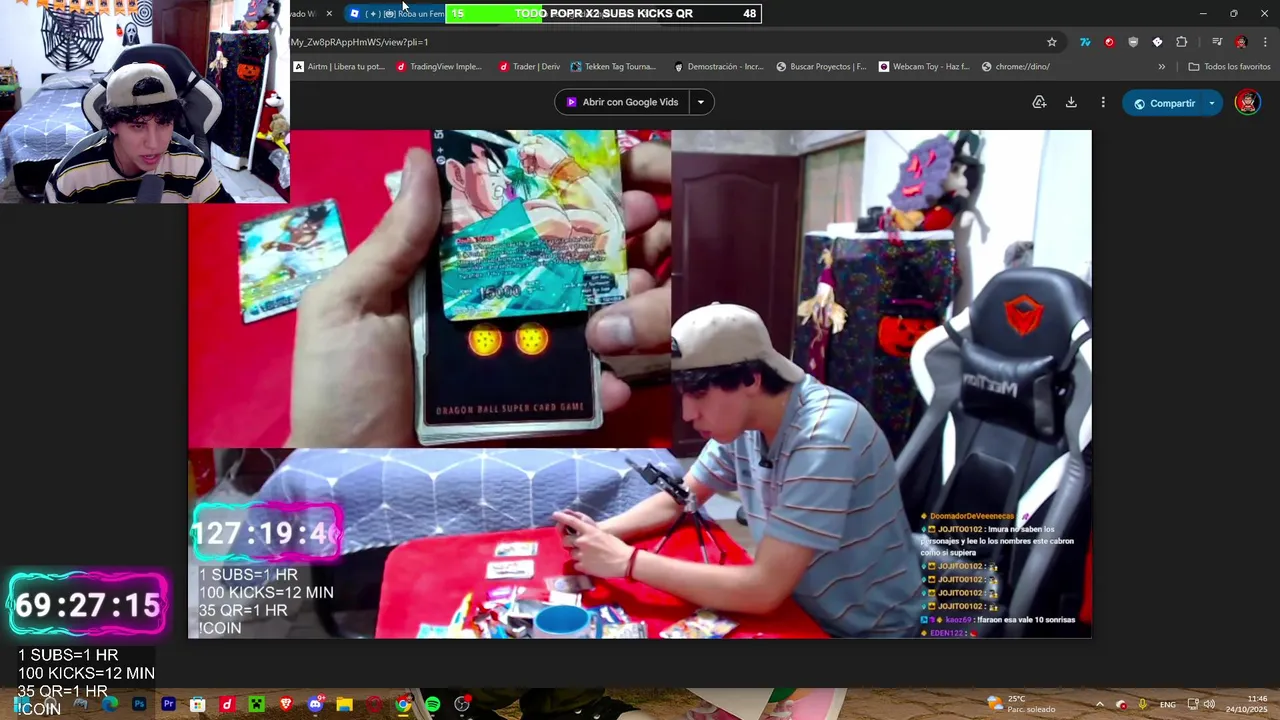Click the red circular extension icon

(1109, 42)
